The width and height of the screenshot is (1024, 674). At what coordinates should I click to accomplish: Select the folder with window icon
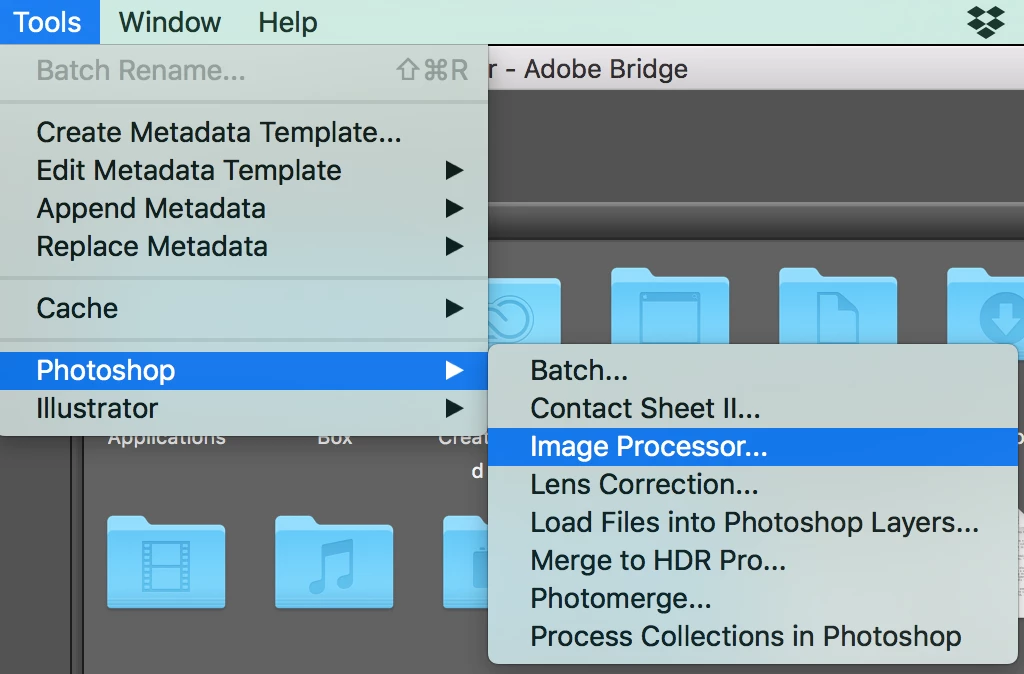click(670, 306)
